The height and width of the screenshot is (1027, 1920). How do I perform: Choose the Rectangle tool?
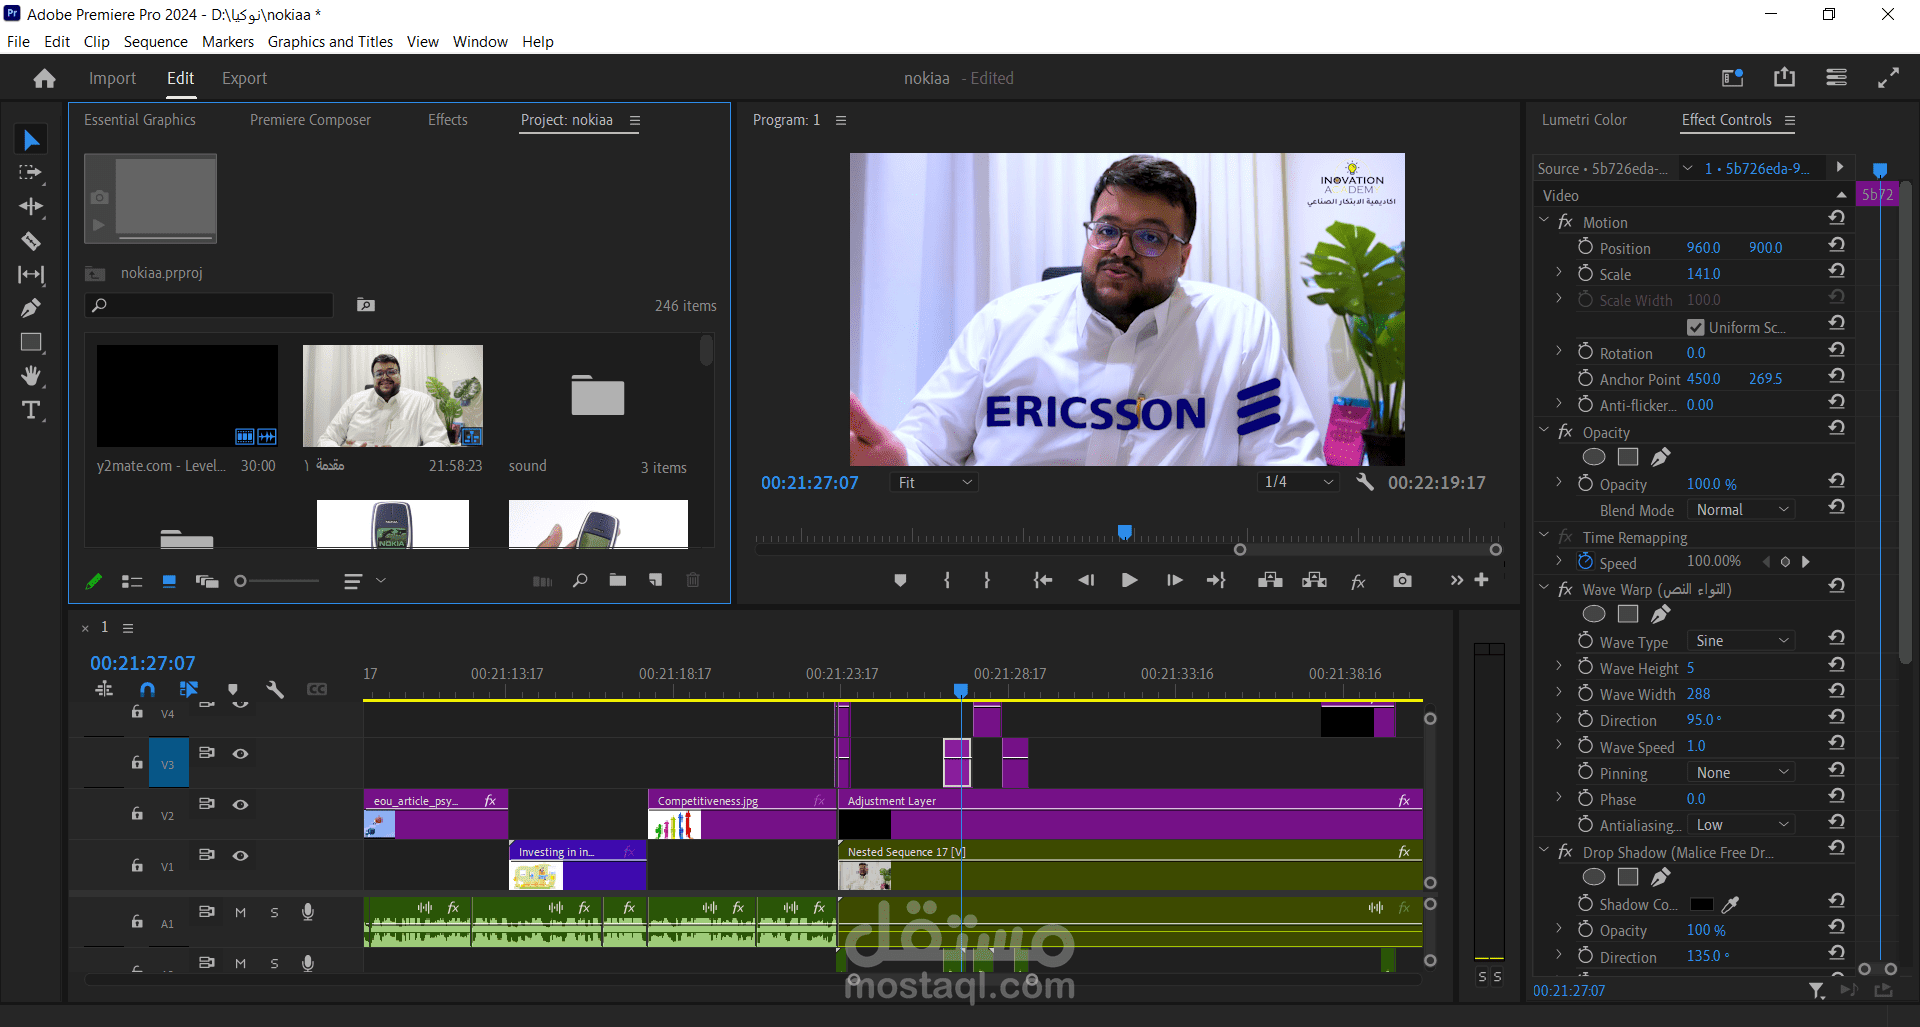pos(31,342)
